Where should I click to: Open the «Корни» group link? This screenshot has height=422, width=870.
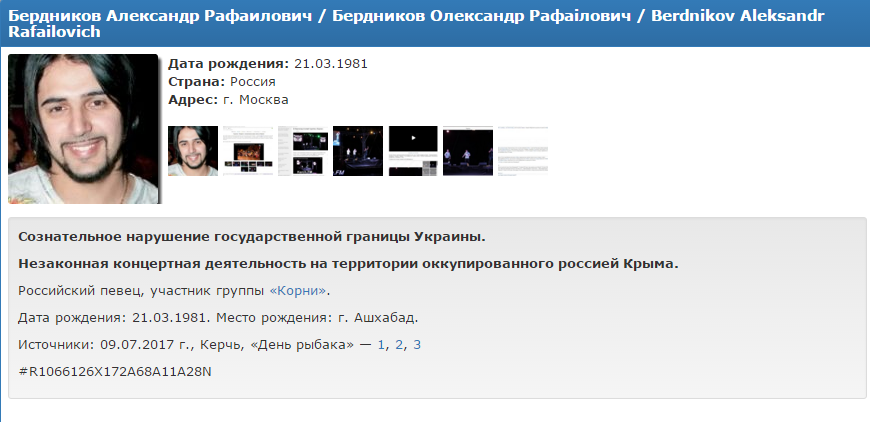(297, 291)
